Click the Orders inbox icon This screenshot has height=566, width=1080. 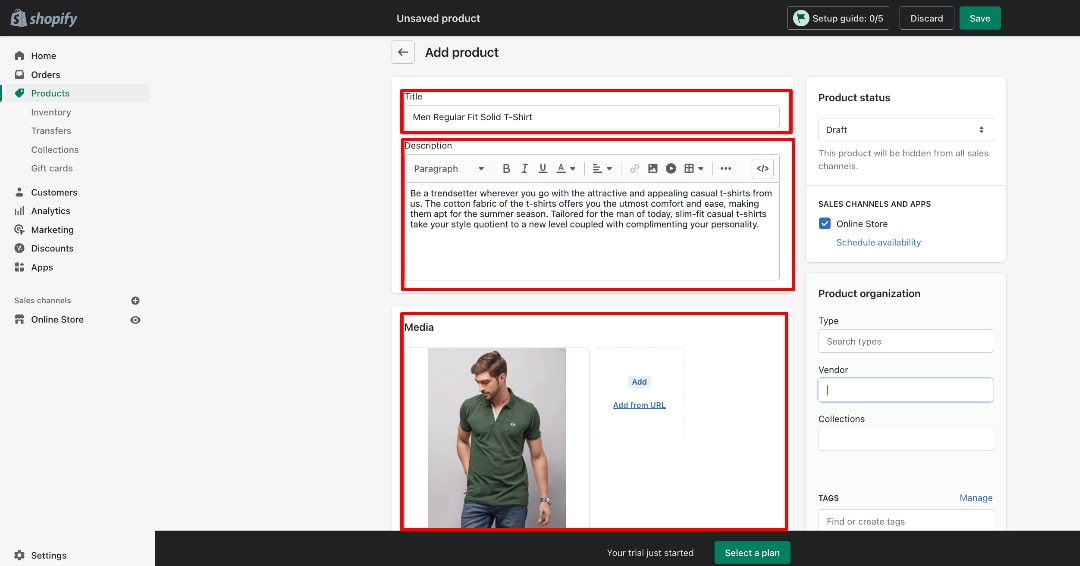tap(19, 74)
